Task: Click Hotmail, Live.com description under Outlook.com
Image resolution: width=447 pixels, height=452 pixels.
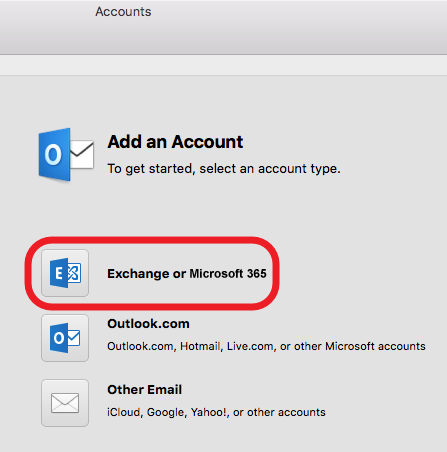Action: pos(266,346)
